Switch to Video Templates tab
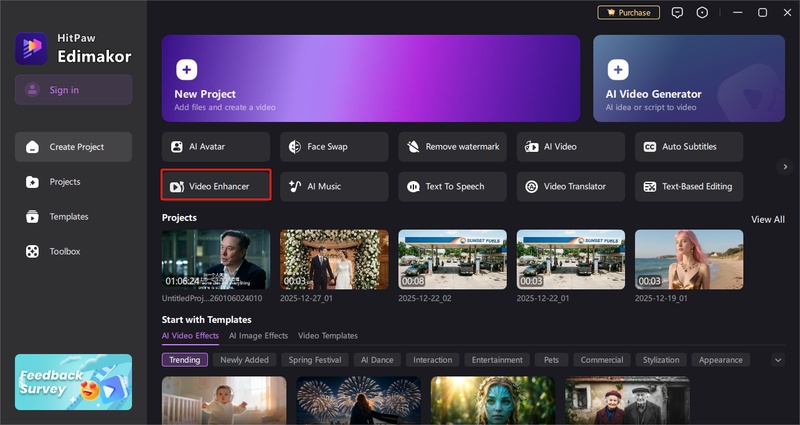800x425 pixels. tap(328, 336)
